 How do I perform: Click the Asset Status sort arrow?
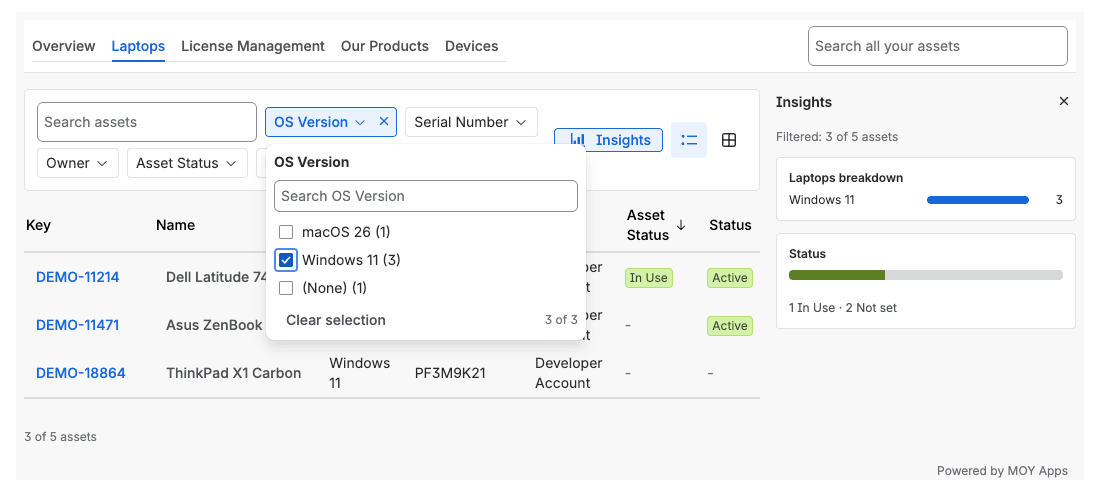[680, 225]
